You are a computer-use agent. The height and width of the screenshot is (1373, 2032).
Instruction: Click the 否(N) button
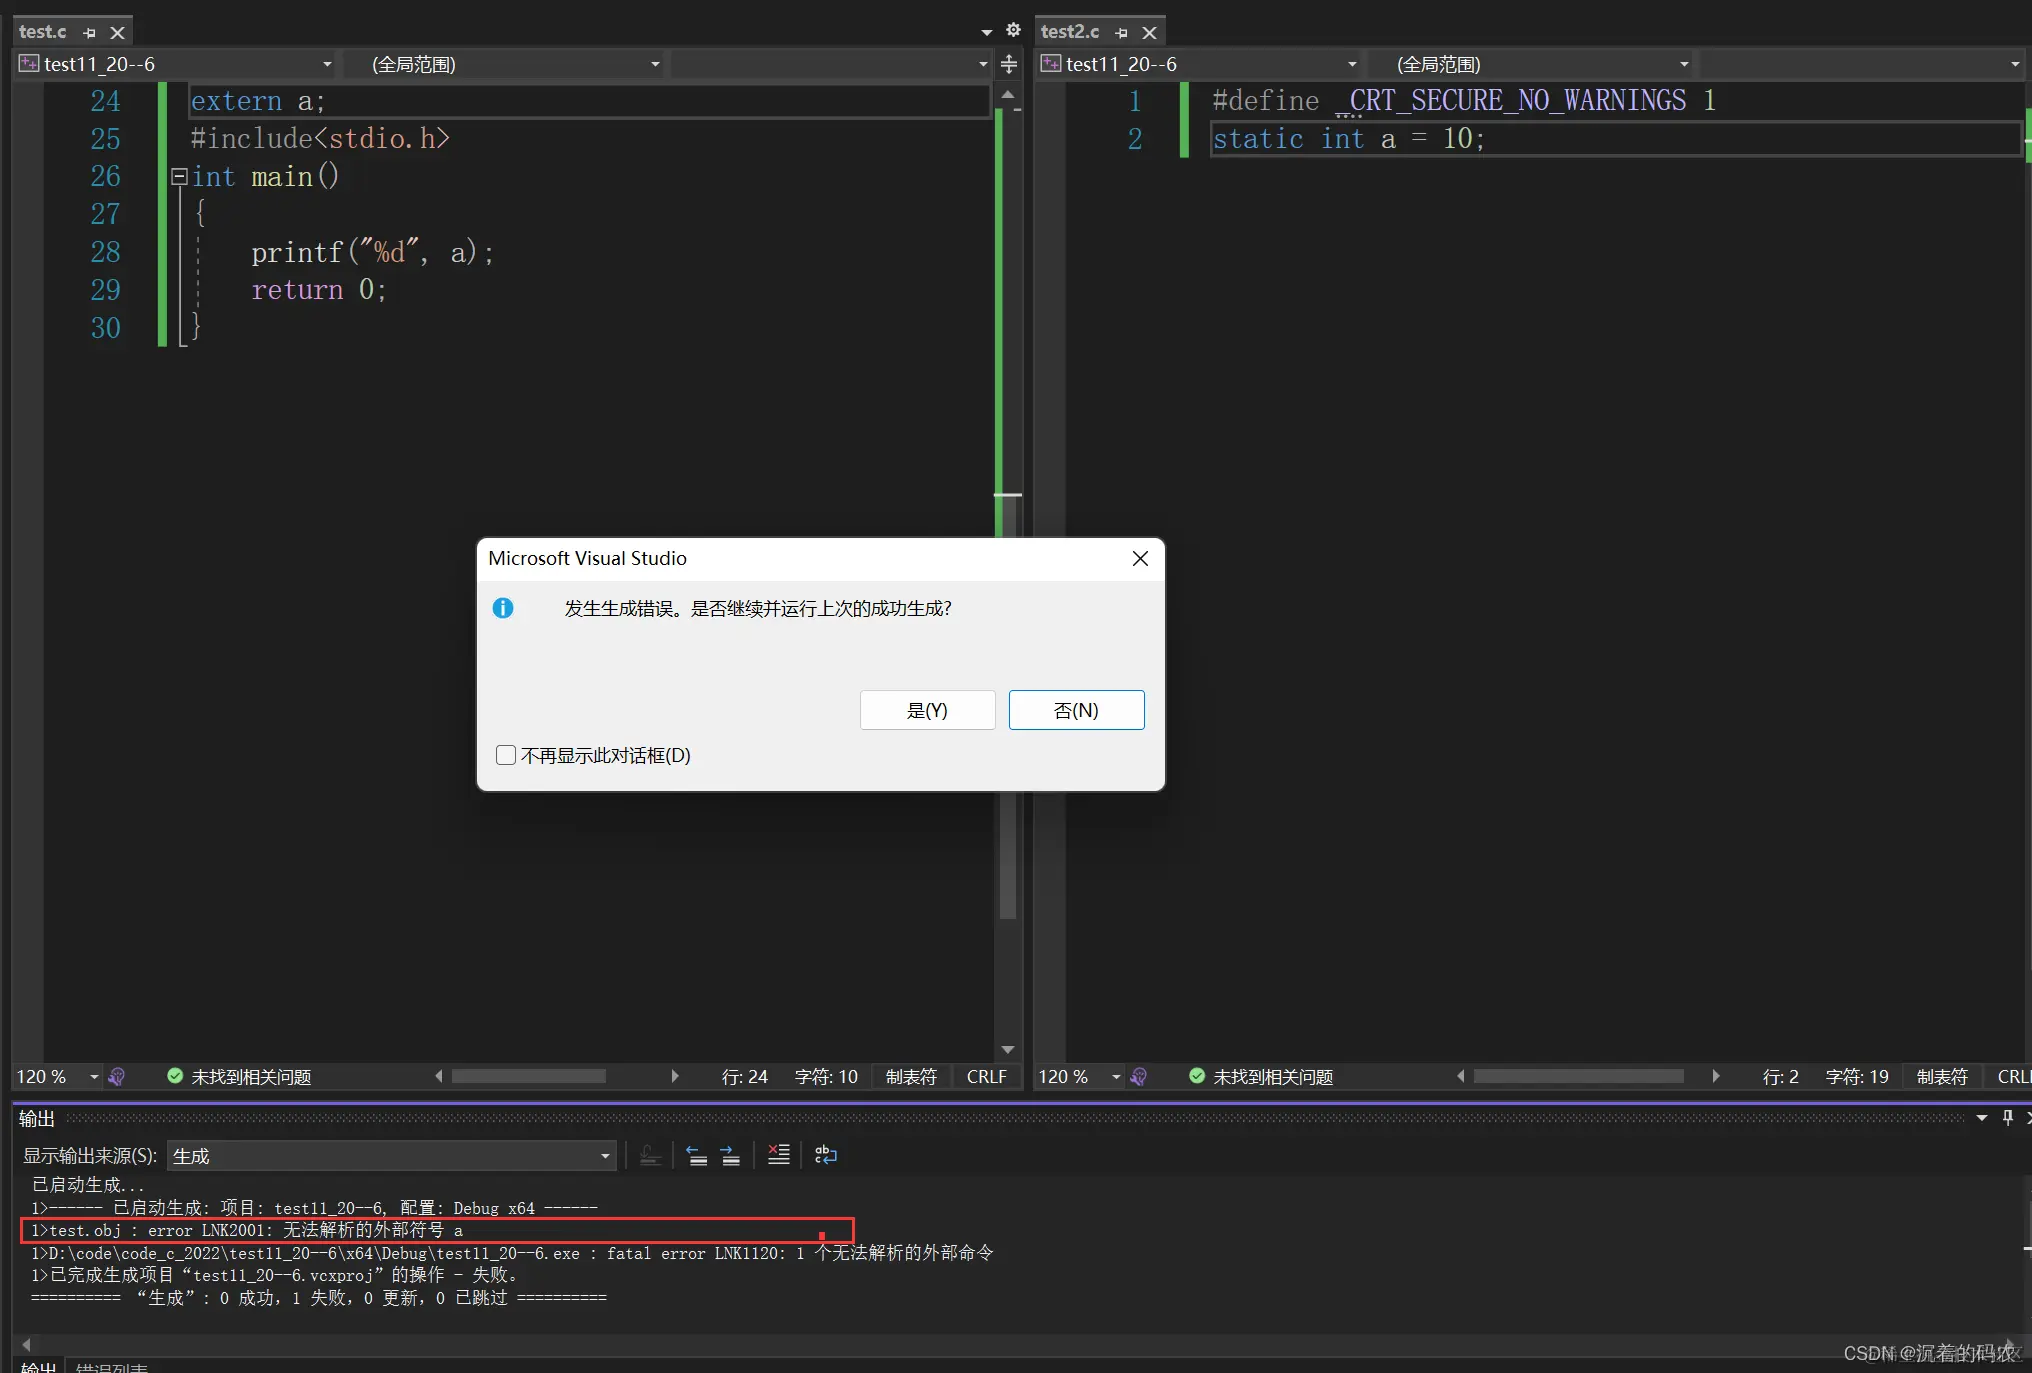click(x=1076, y=710)
